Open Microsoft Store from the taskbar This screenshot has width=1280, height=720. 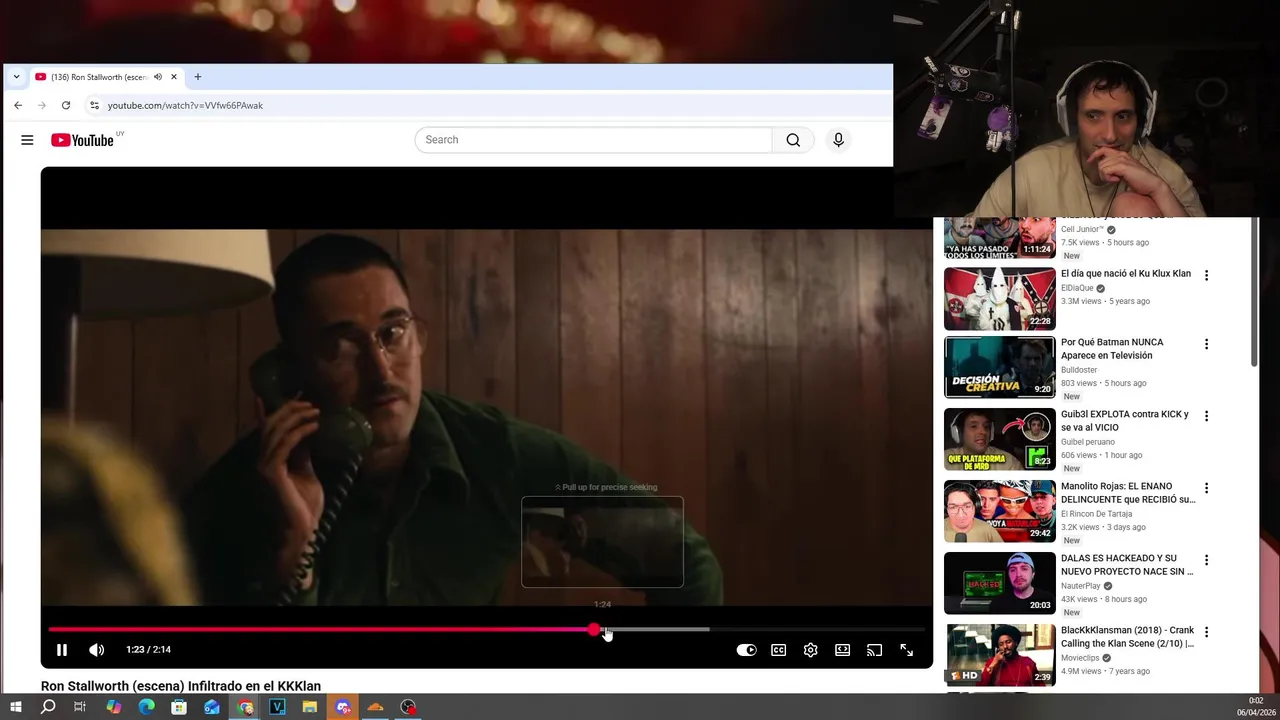pos(179,707)
